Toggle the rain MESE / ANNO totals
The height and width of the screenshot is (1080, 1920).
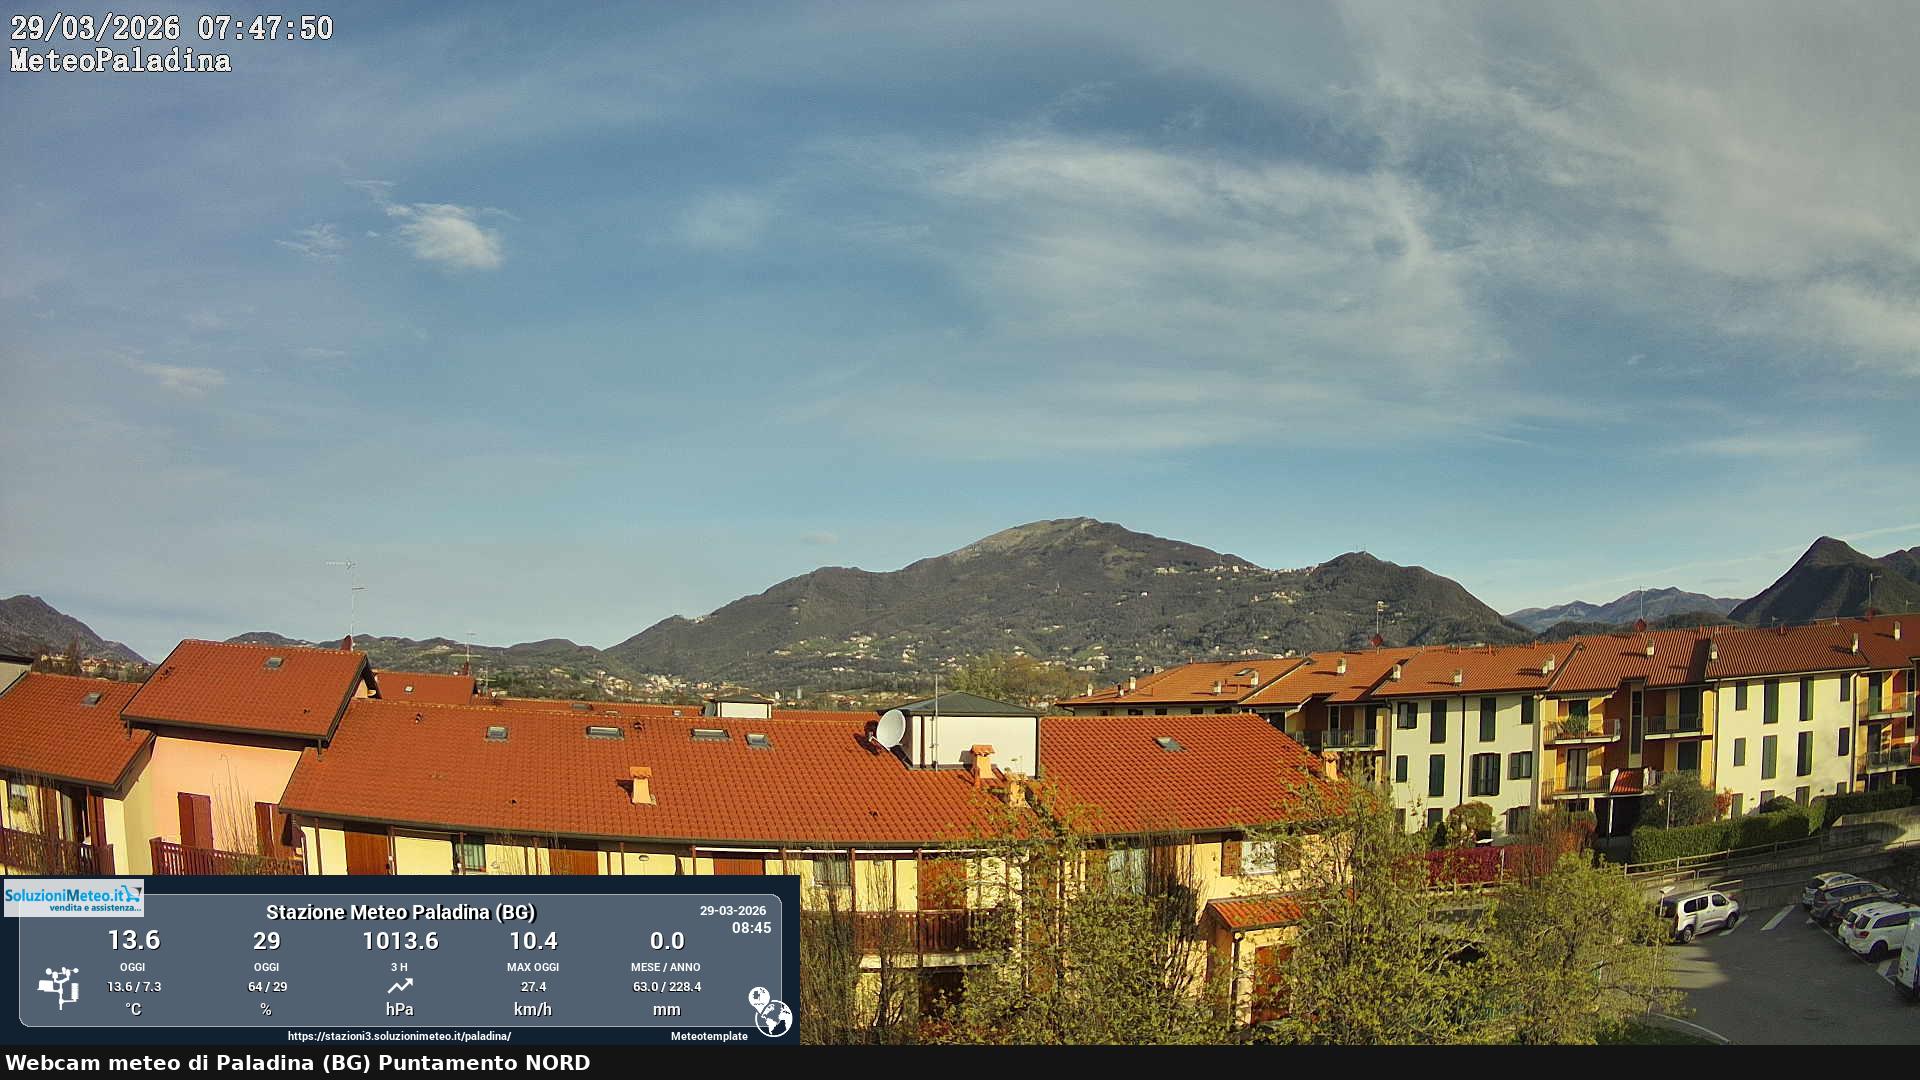click(x=667, y=967)
